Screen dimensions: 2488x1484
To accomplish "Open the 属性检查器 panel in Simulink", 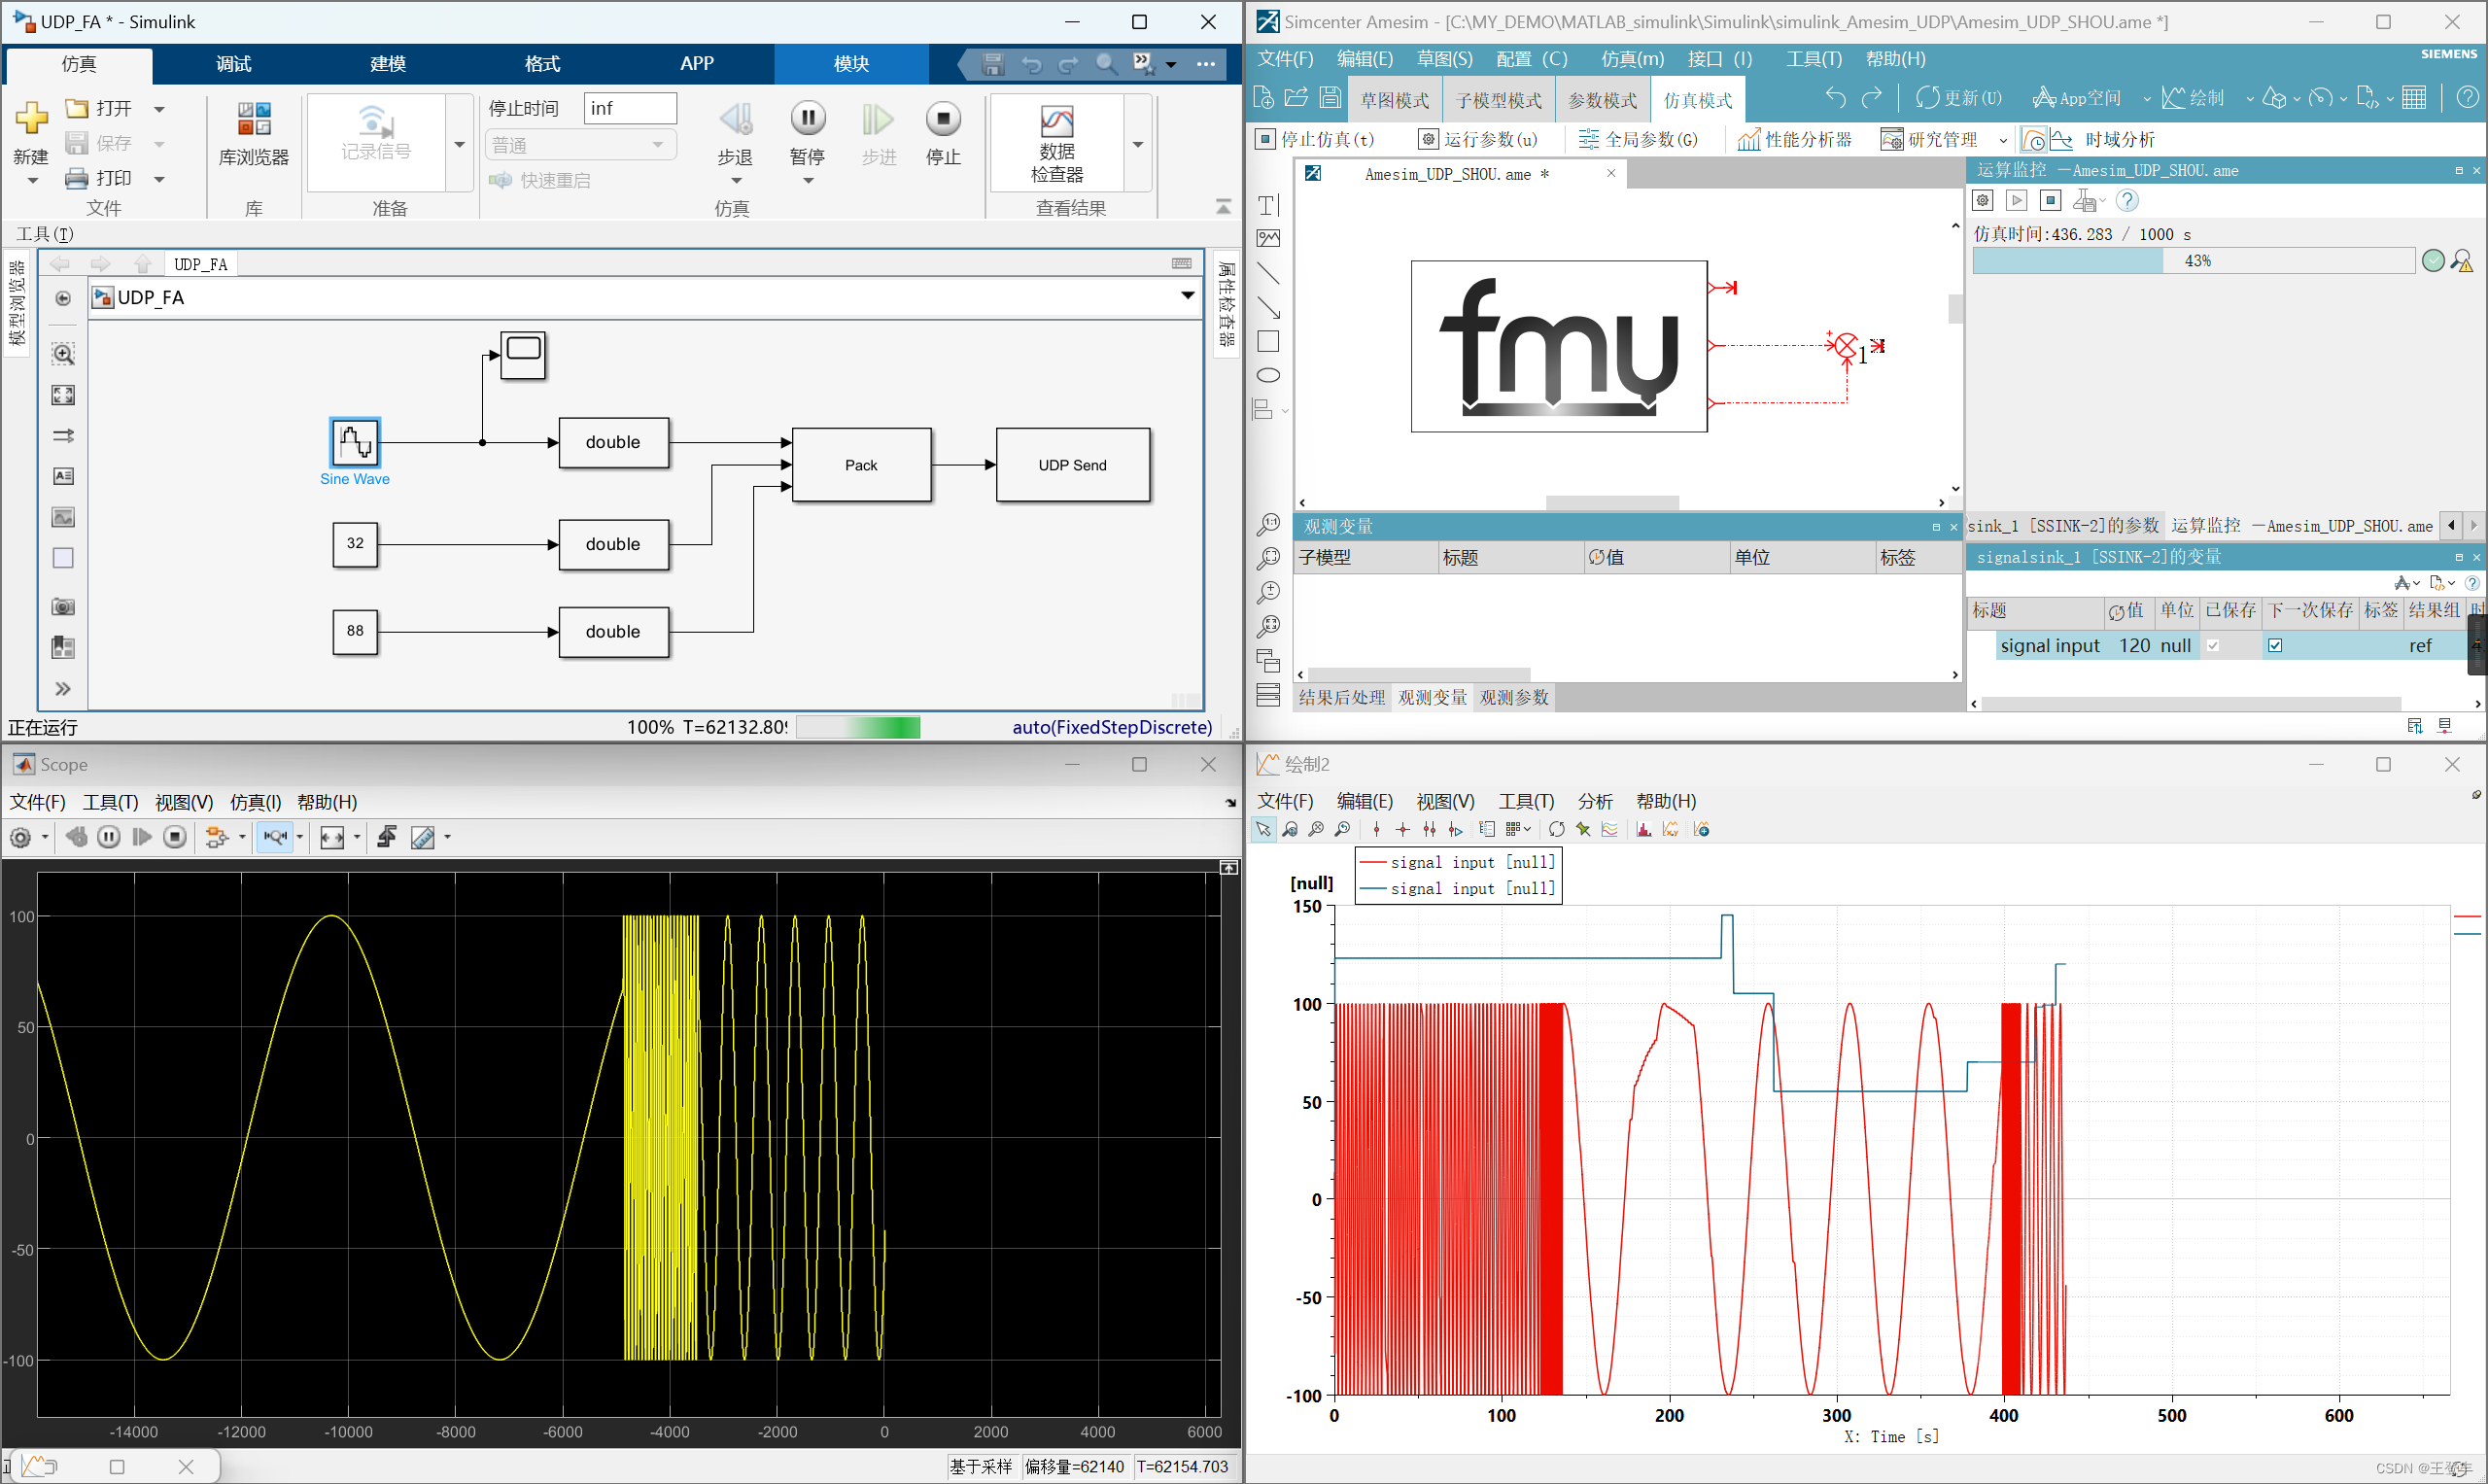I will [x=1226, y=305].
